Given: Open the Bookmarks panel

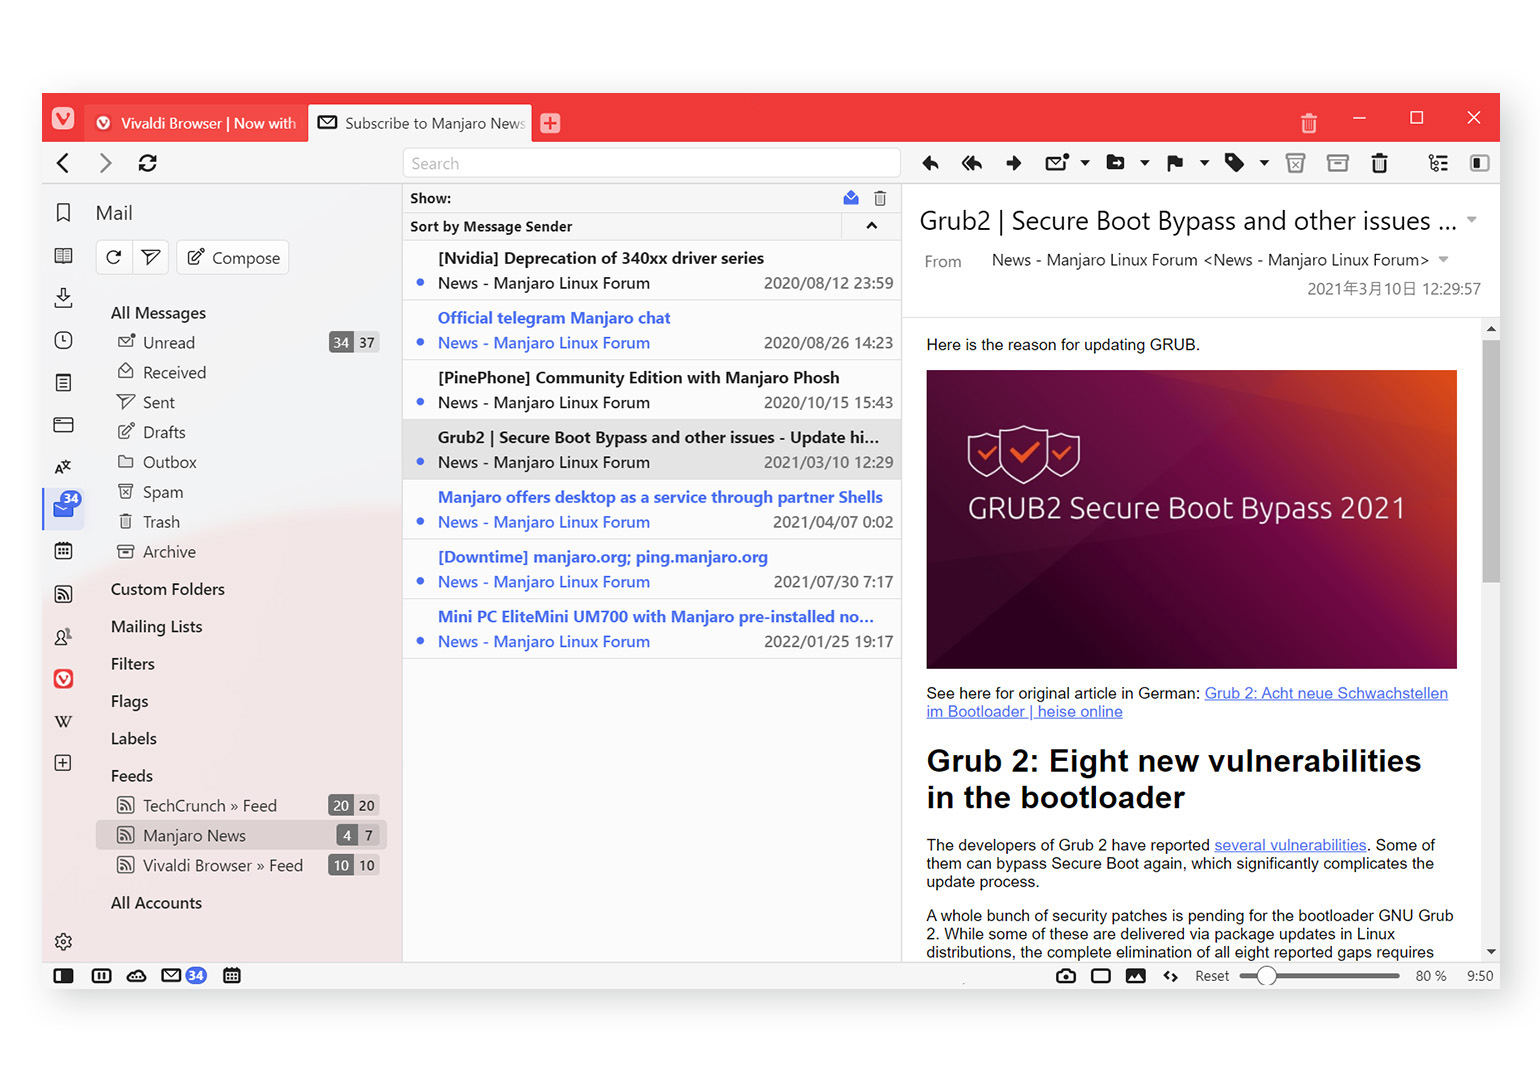Looking at the screenshot, I should [63, 213].
